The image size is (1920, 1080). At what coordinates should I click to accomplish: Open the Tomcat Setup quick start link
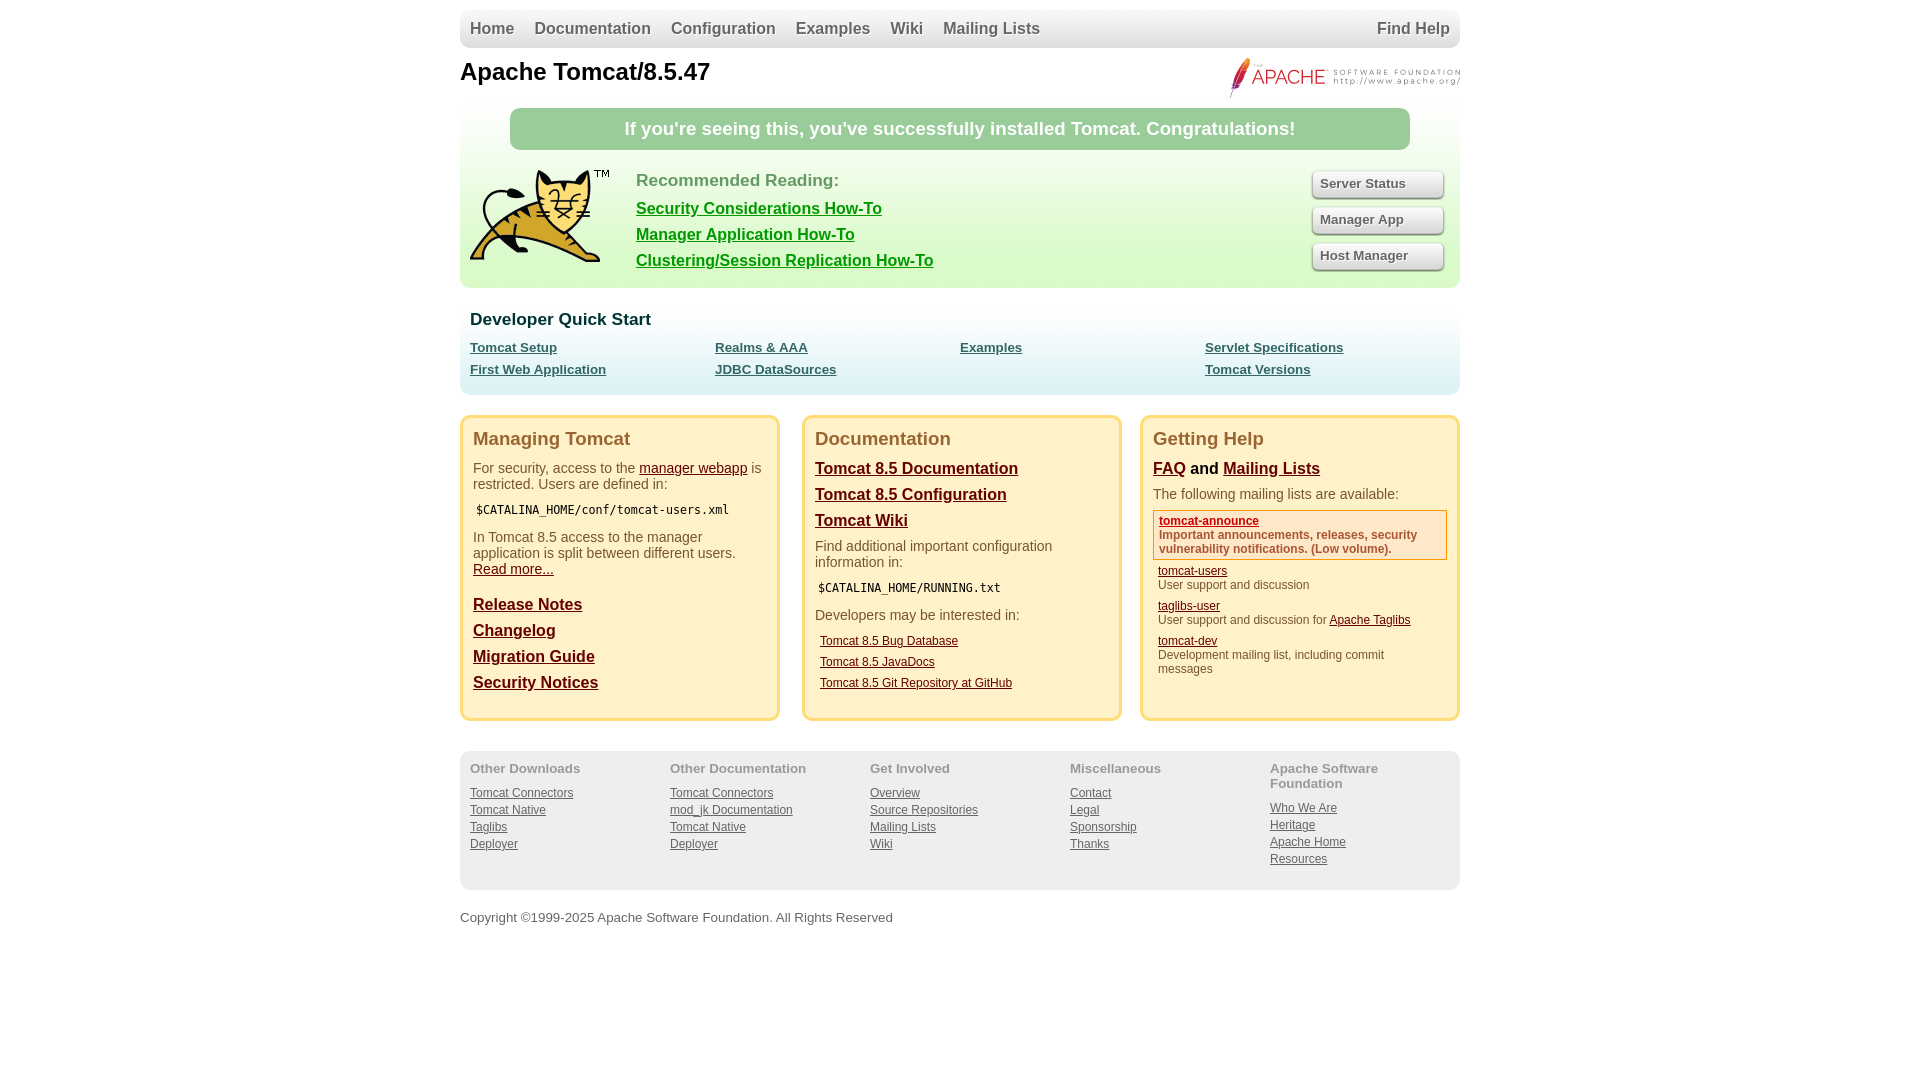513,348
